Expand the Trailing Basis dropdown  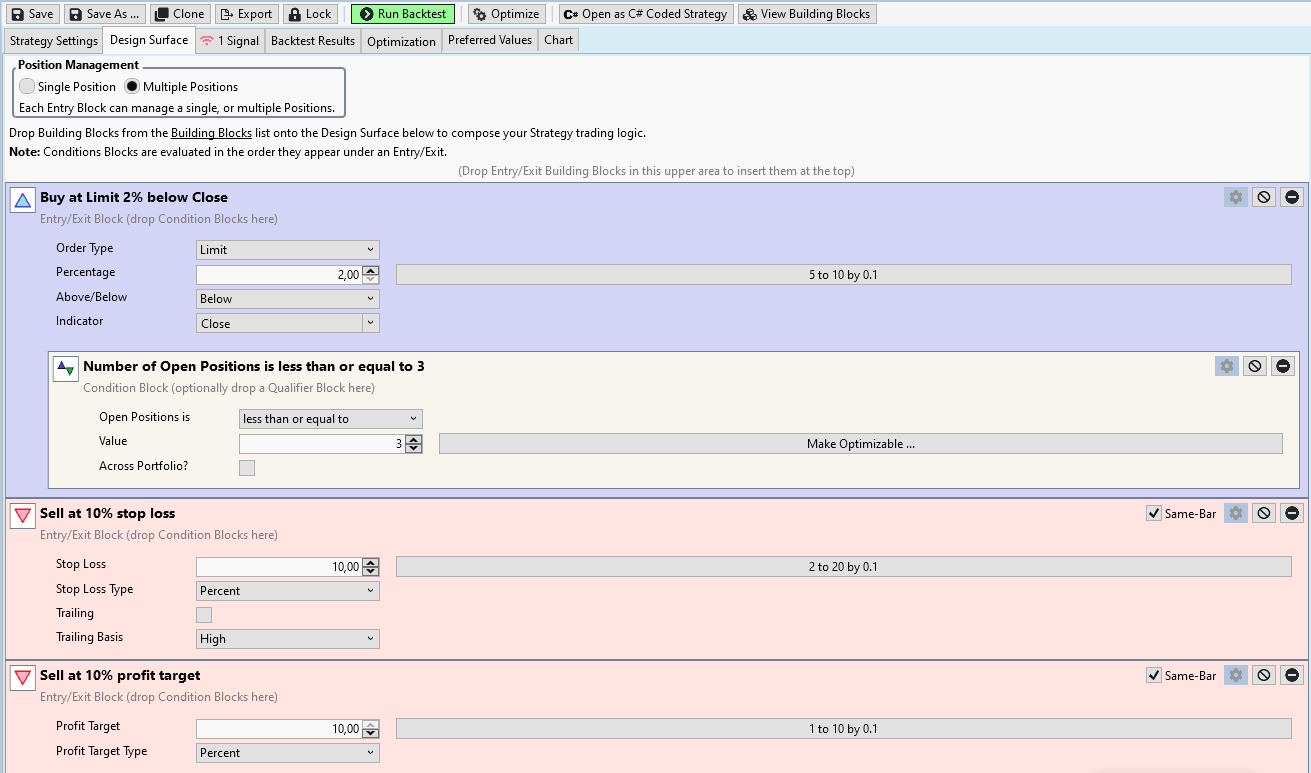288,639
